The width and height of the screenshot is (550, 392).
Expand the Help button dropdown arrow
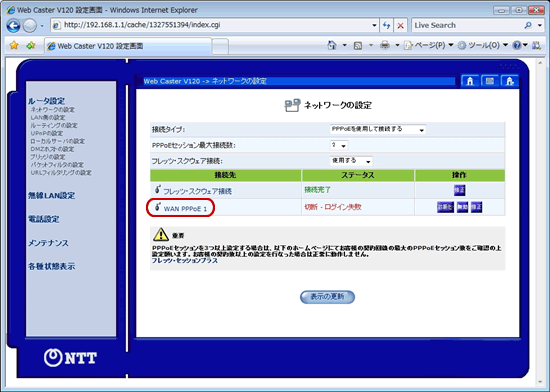[x=525, y=45]
